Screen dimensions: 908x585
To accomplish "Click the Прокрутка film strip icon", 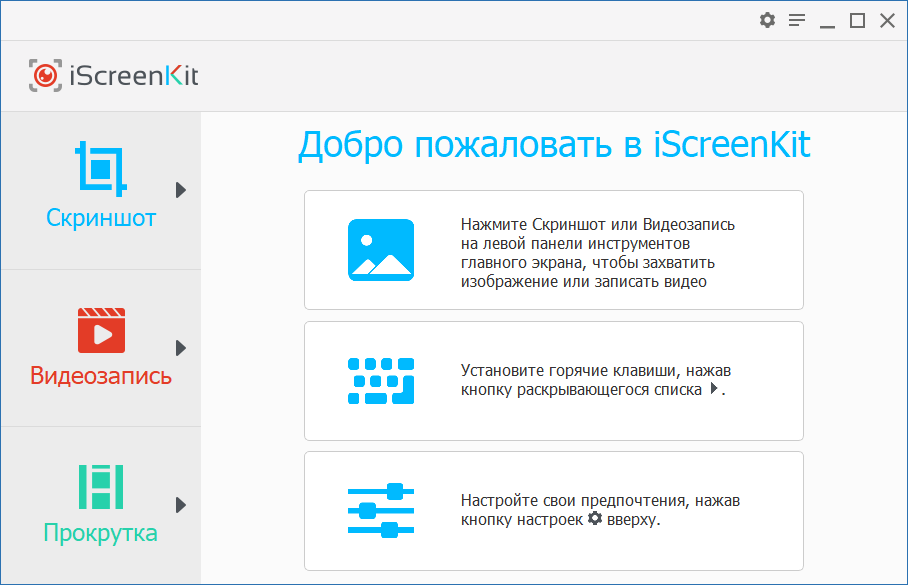I will (101, 487).
